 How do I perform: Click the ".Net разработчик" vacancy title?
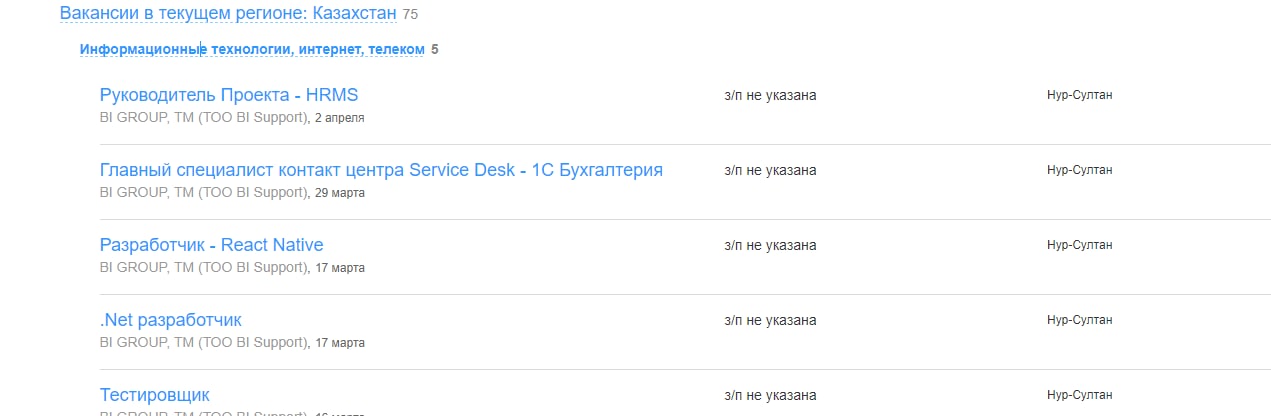coord(171,320)
